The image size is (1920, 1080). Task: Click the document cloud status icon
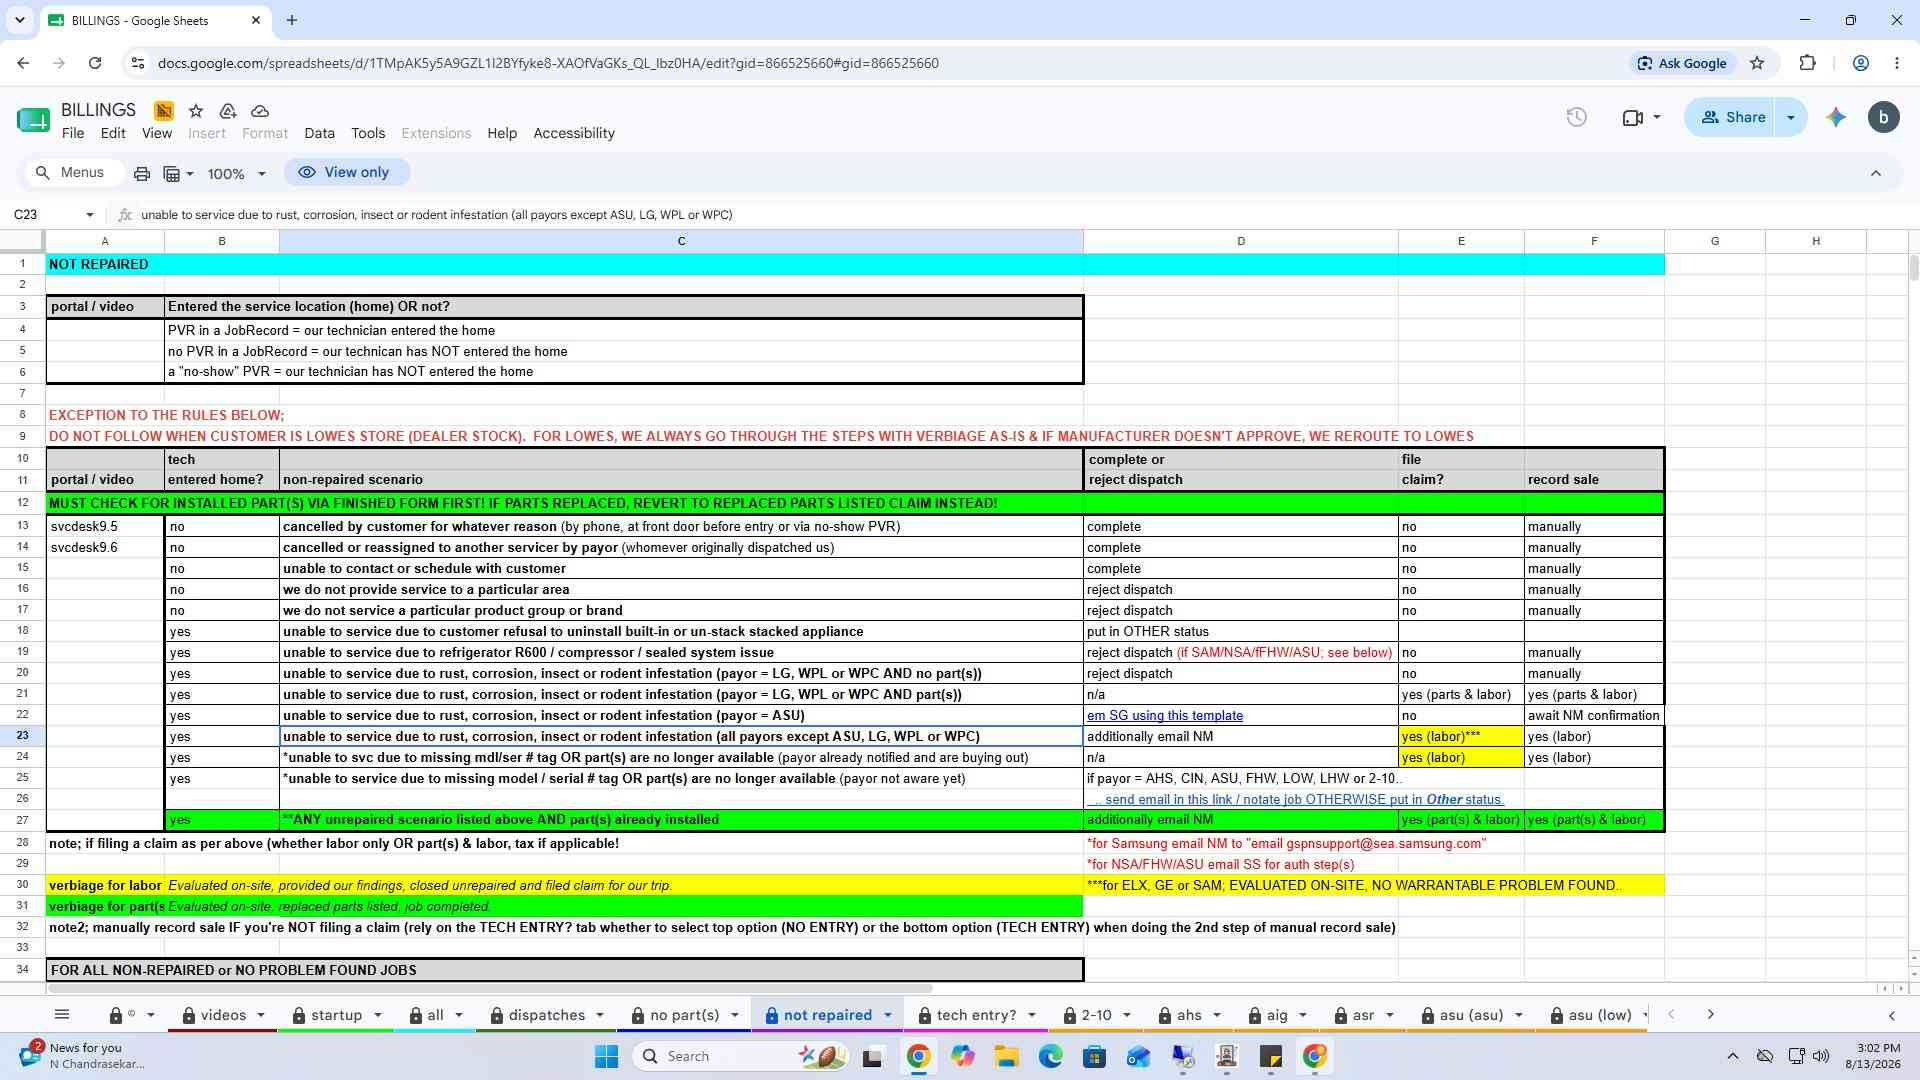pos(260,111)
